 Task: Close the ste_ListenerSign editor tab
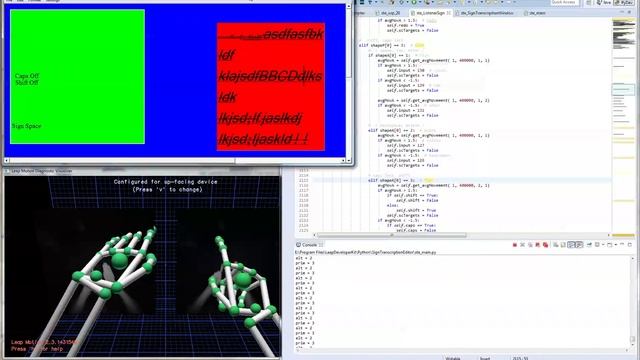coord(449,13)
